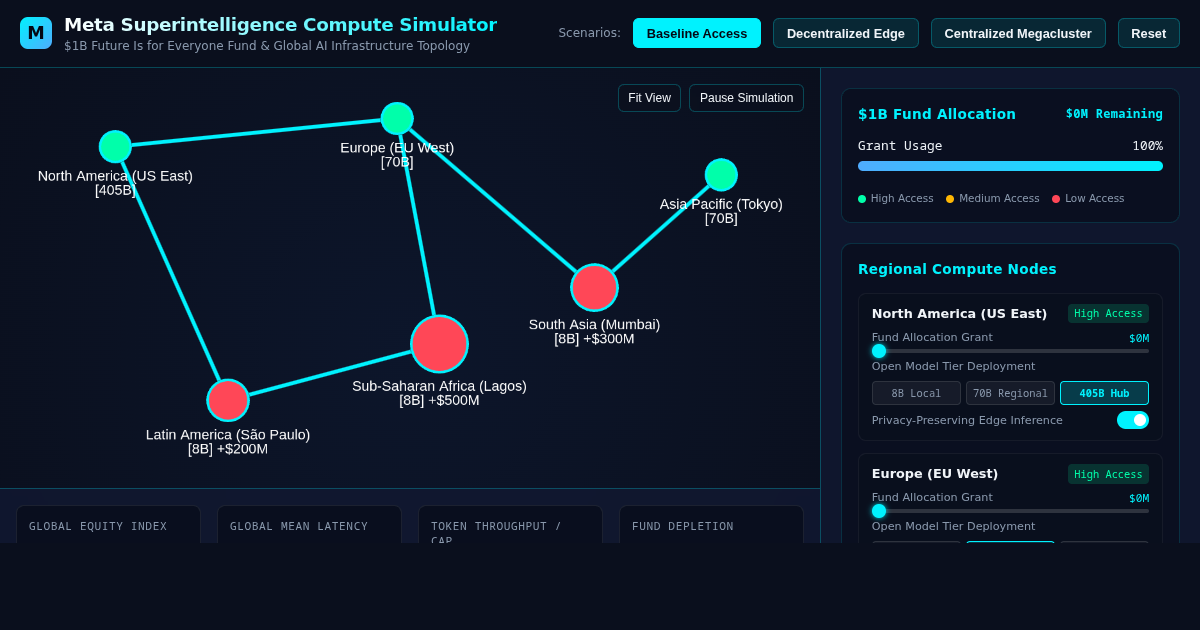Screen dimensions: 1200x630
Task: Choose 8B Local tier for North America
Action: (x=916, y=393)
